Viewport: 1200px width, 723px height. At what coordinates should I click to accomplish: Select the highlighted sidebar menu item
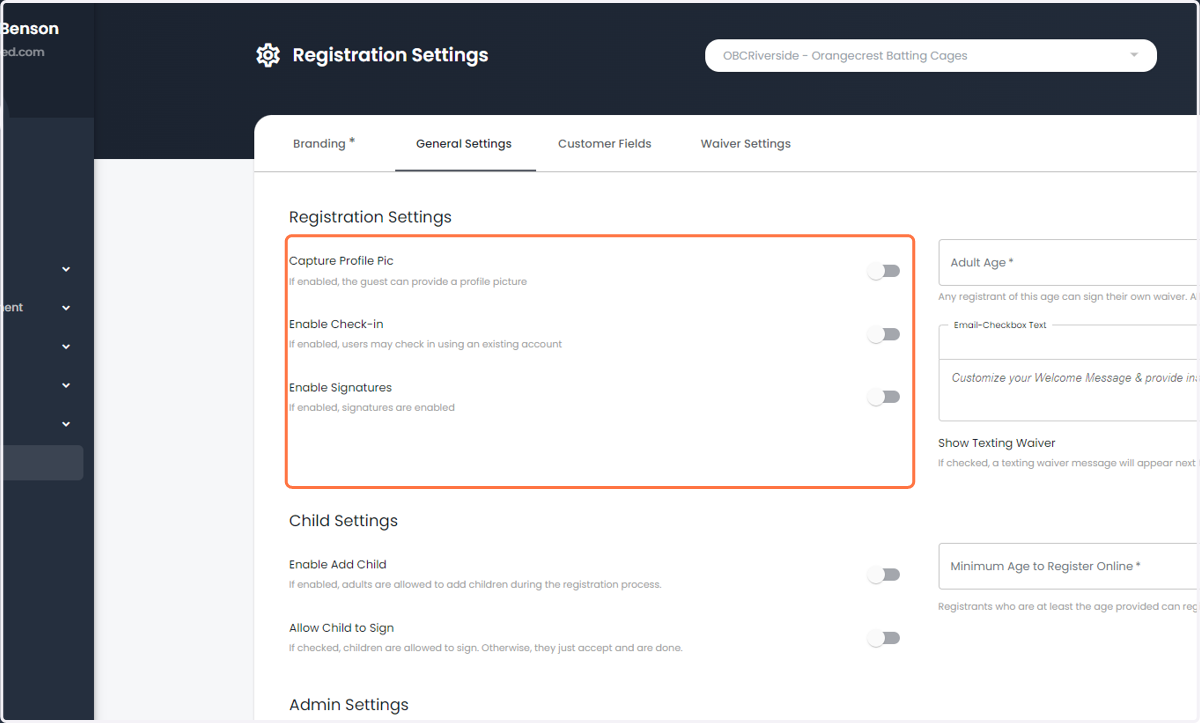tap(41, 463)
